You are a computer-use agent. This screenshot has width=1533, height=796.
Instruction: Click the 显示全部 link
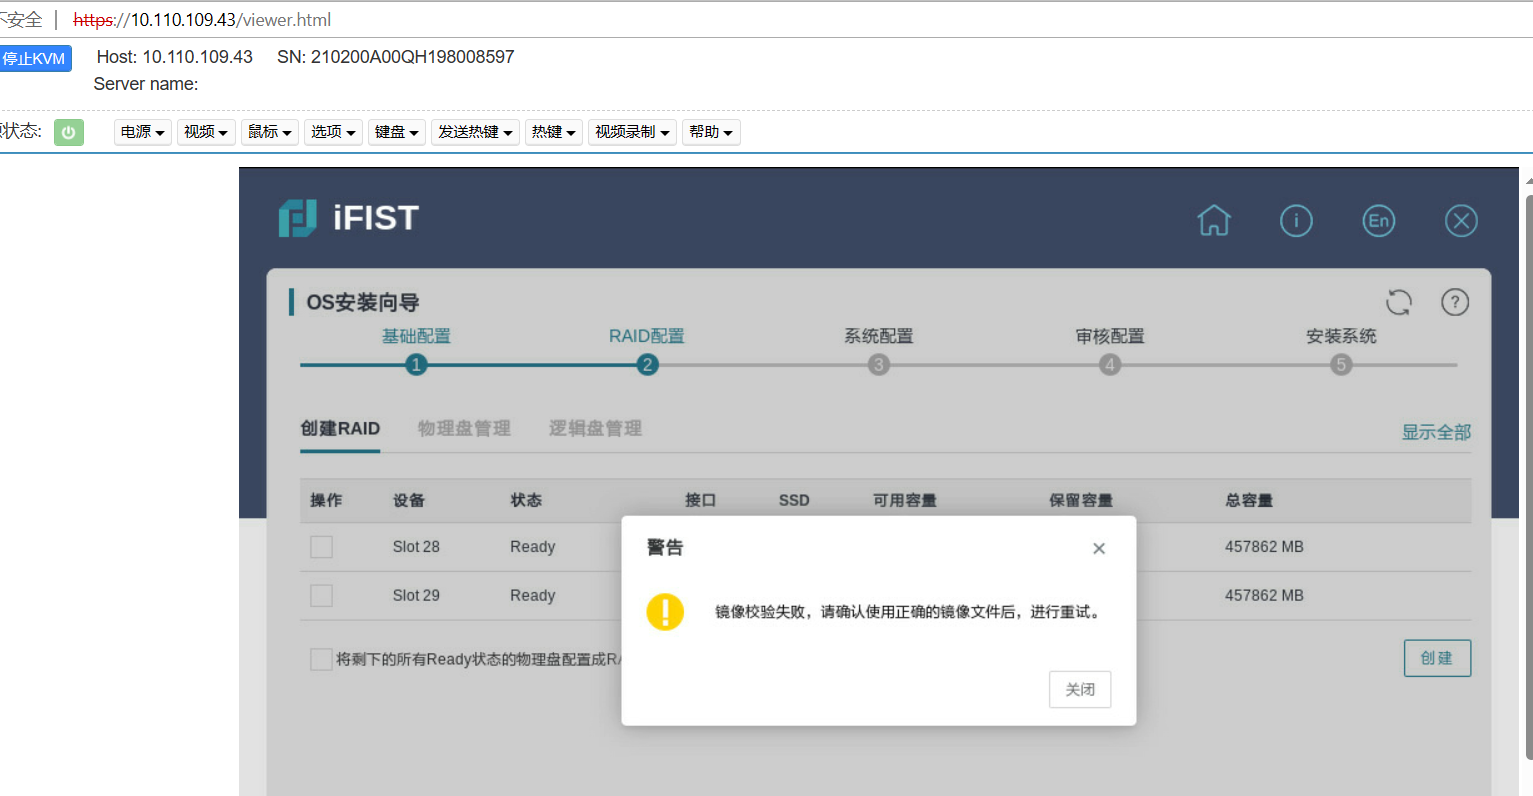click(x=1436, y=432)
